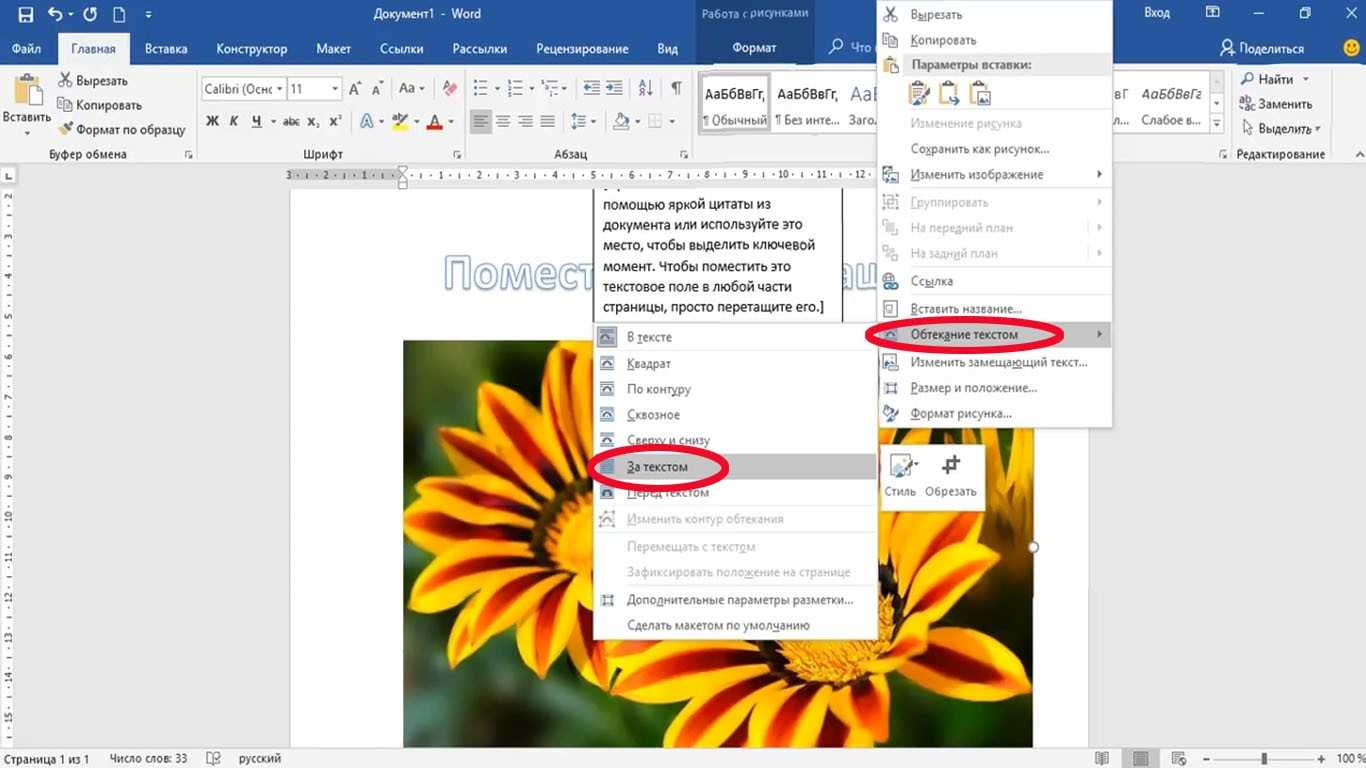The image size is (1366, 768).
Task: Save the document using the floppy icon
Action: (x=25, y=14)
